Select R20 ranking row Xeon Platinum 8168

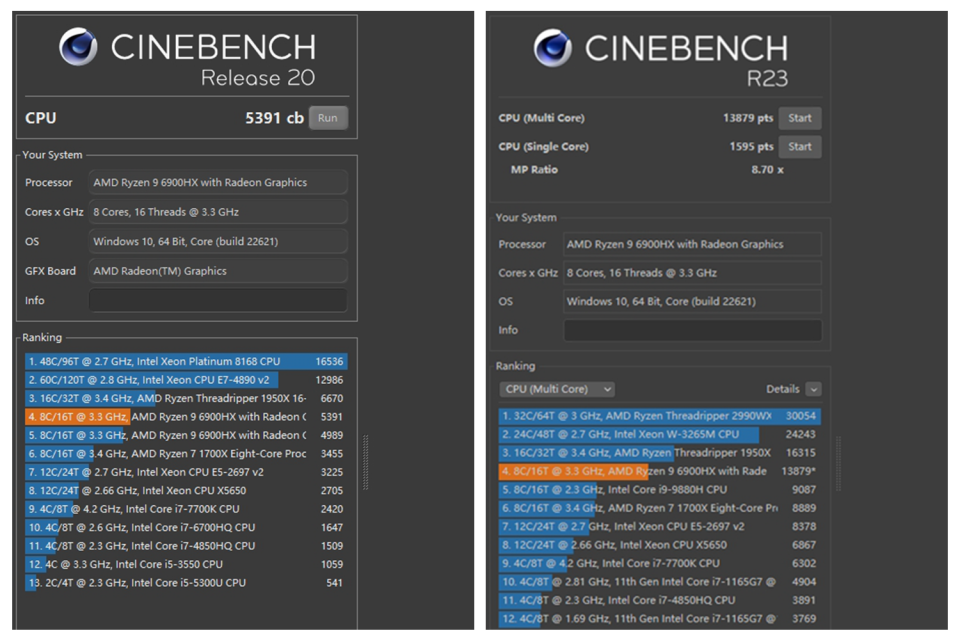(186, 361)
